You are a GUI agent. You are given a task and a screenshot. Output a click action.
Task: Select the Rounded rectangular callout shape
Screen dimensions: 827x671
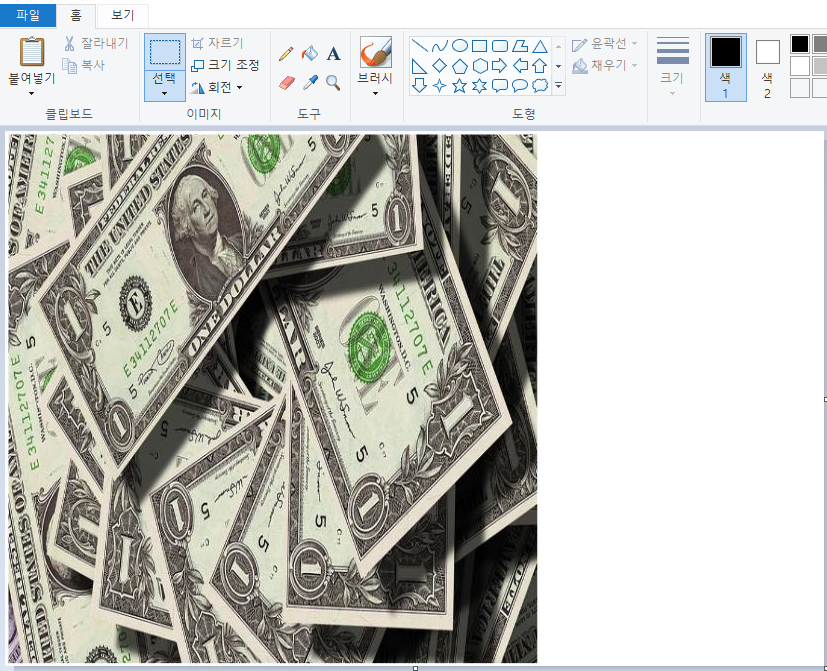click(x=499, y=85)
